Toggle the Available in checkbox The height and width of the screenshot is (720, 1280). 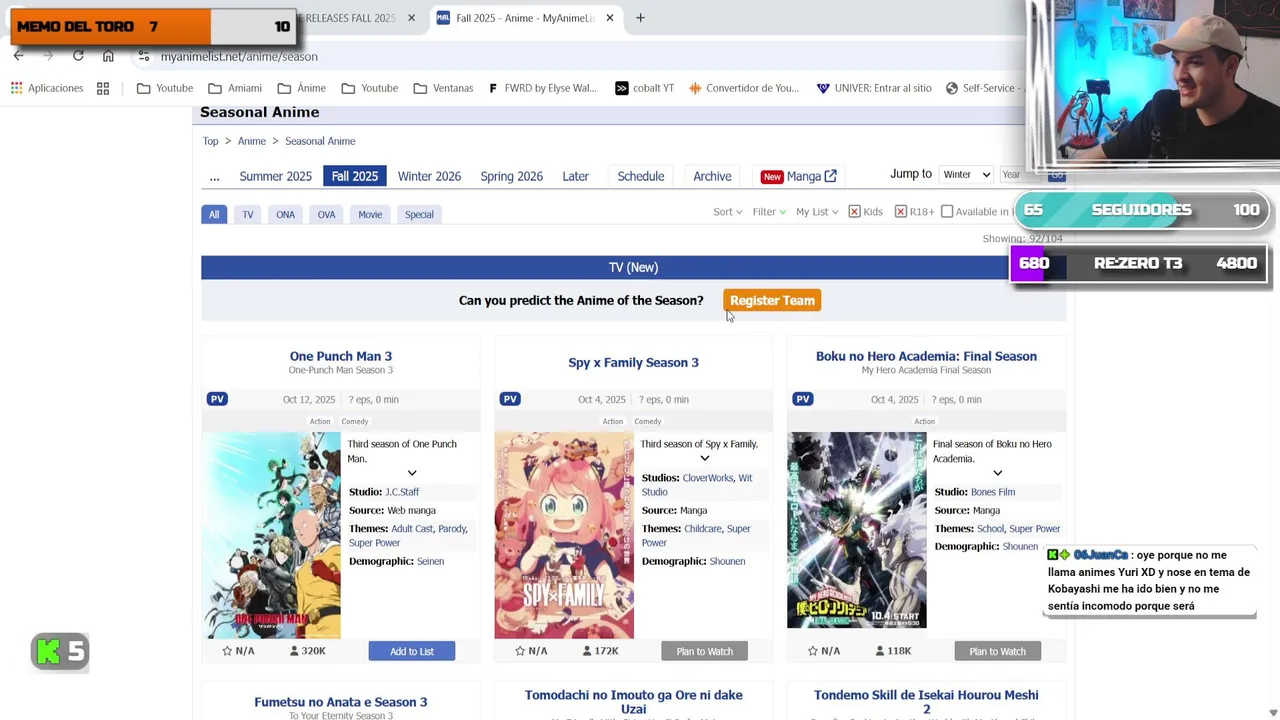click(x=947, y=211)
